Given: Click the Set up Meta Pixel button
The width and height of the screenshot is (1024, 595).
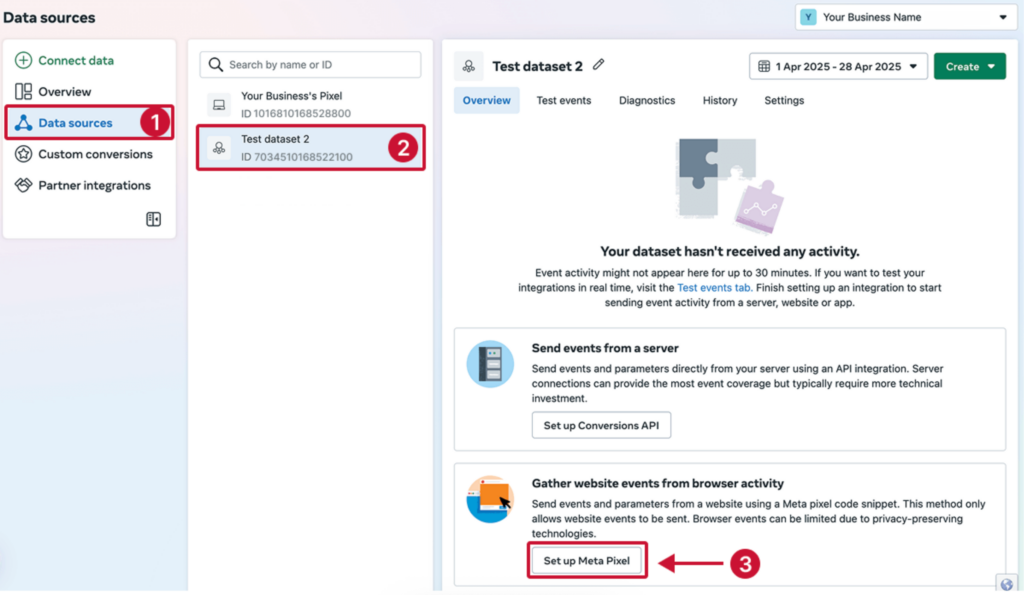Looking at the screenshot, I should point(586,560).
